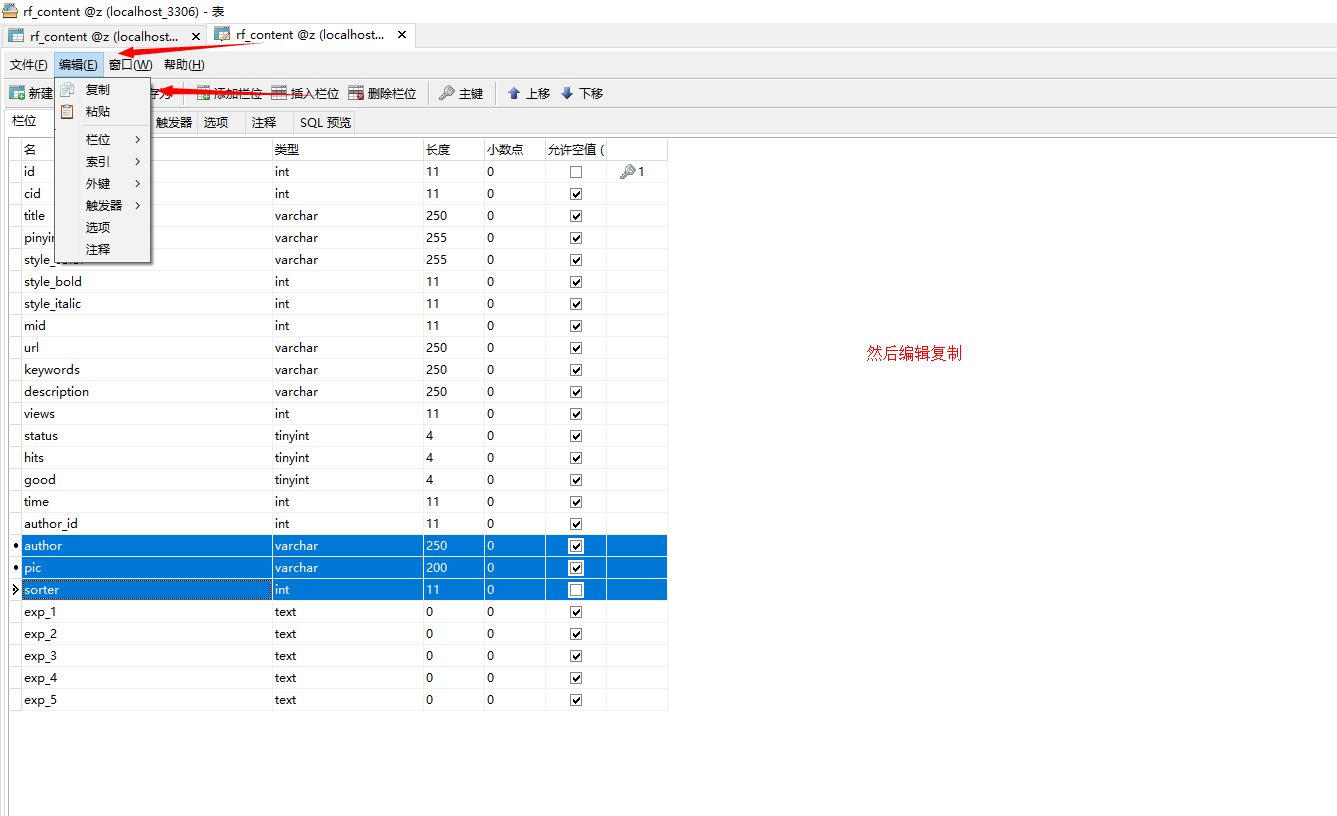Click the sorter name input cell
The height and width of the screenshot is (816, 1337).
[147, 590]
